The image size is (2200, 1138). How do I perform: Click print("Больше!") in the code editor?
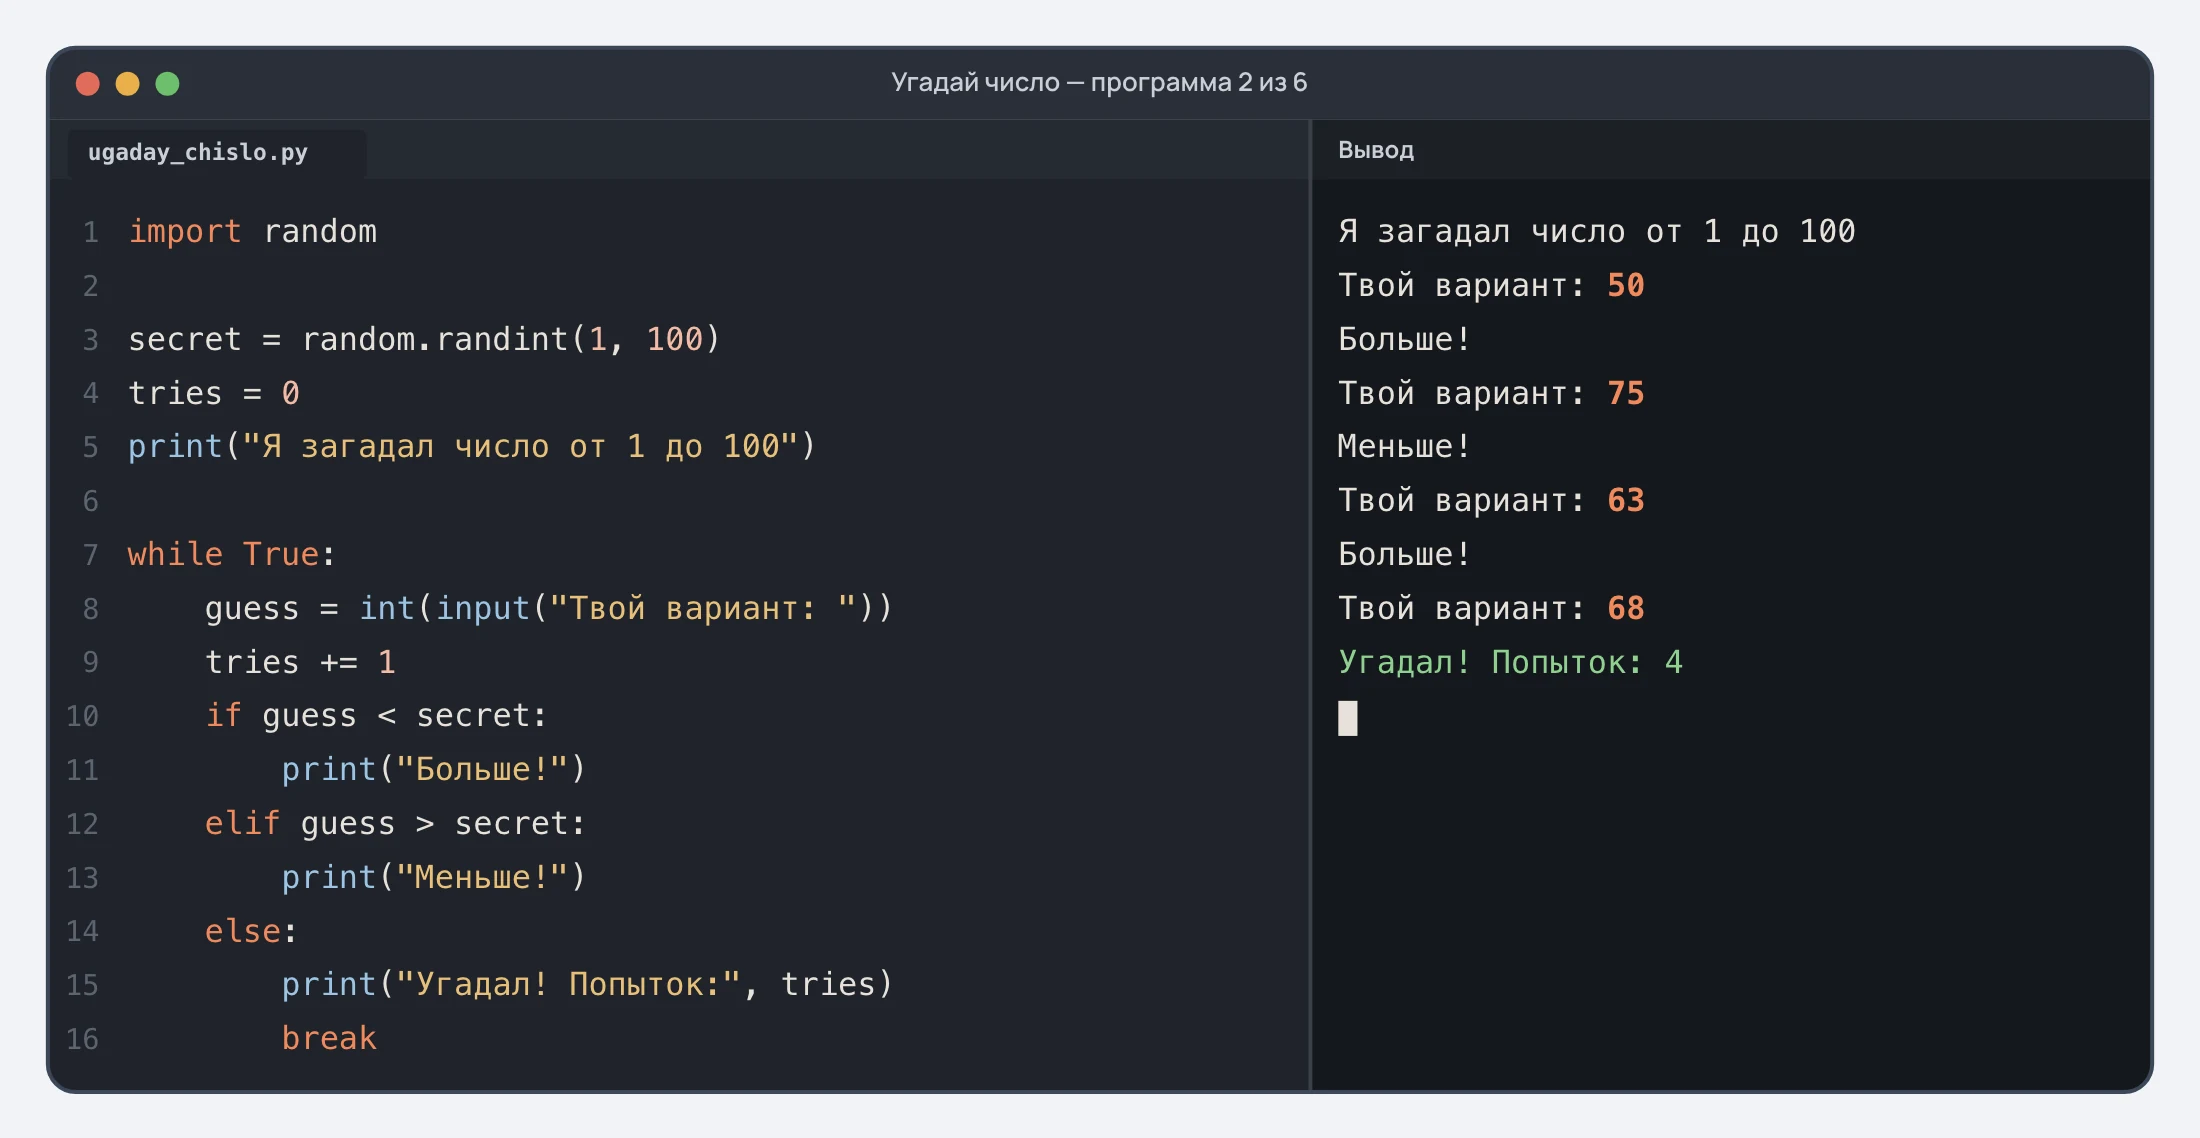(x=433, y=769)
